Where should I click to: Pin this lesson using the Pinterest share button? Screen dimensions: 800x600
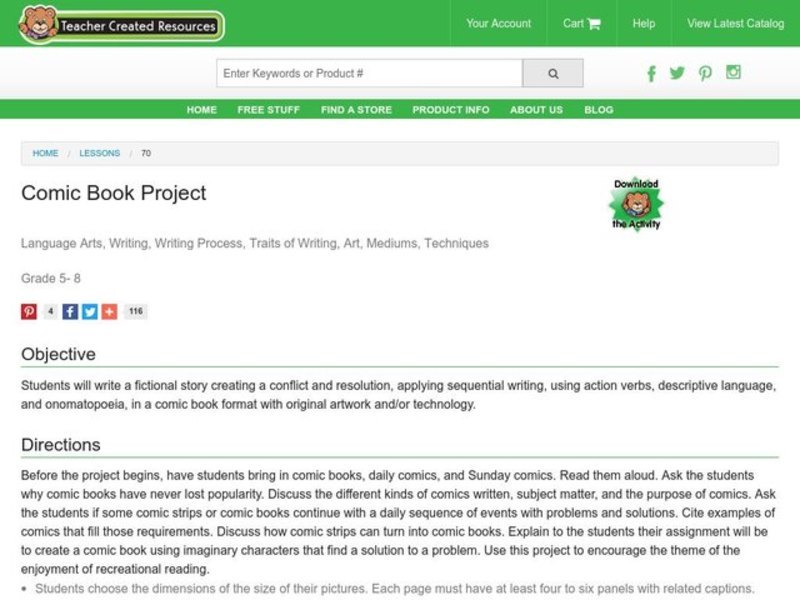pos(29,311)
